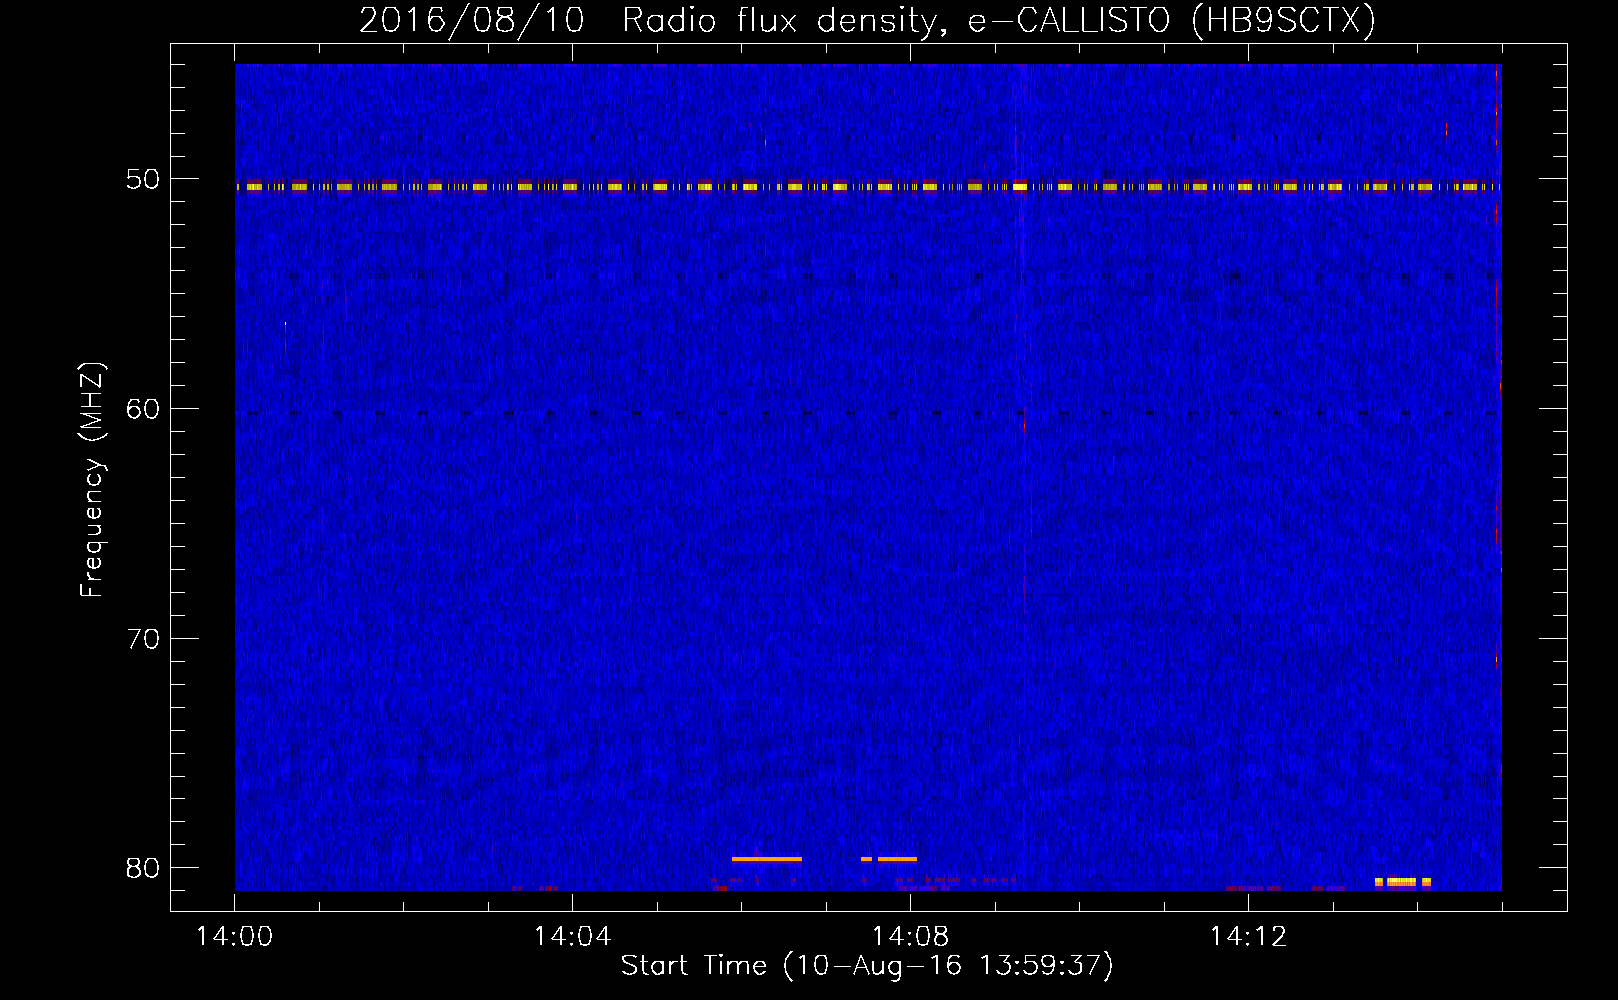Click the 14:08 time tick label

tap(910, 936)
